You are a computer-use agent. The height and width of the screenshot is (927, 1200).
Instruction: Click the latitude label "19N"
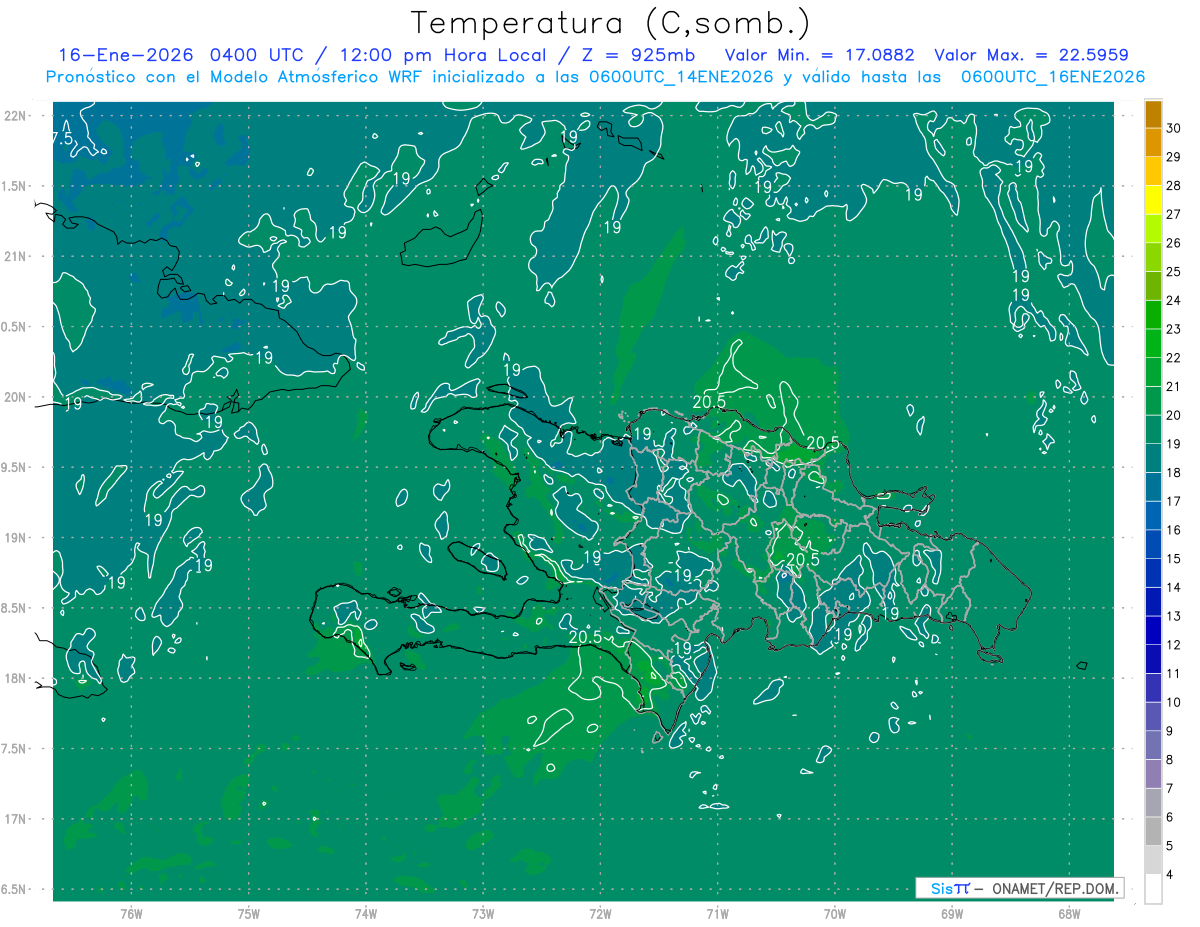[17, 538]
